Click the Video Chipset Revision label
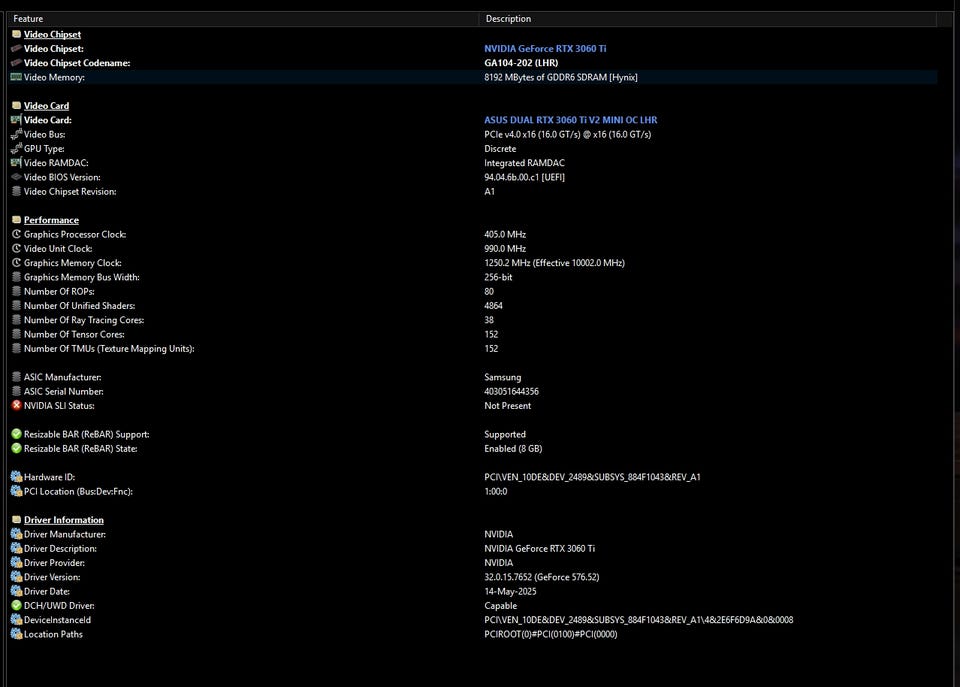 coord(70,191)
